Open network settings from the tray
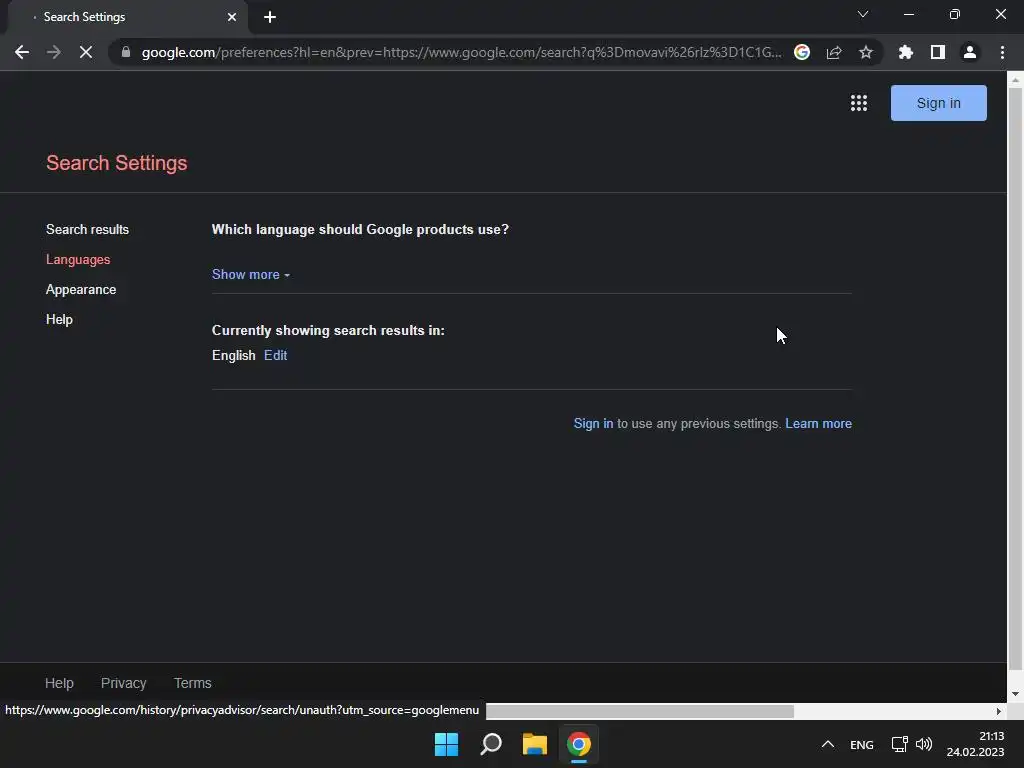The height and width of the screenshot is (768, 1024). click(x=899, y=744)
